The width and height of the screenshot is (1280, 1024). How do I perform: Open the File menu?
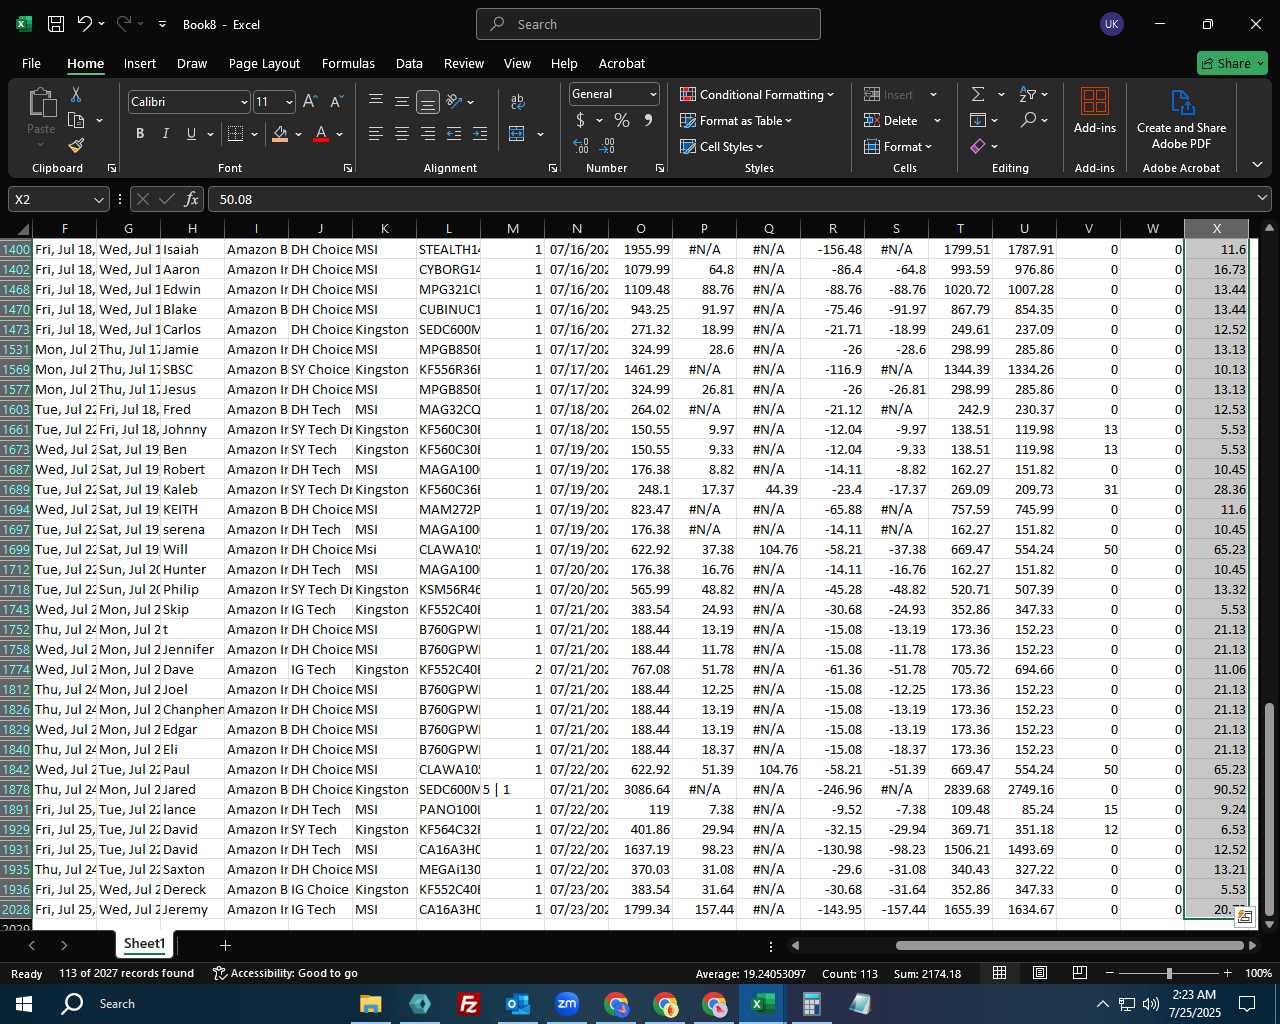32,63
